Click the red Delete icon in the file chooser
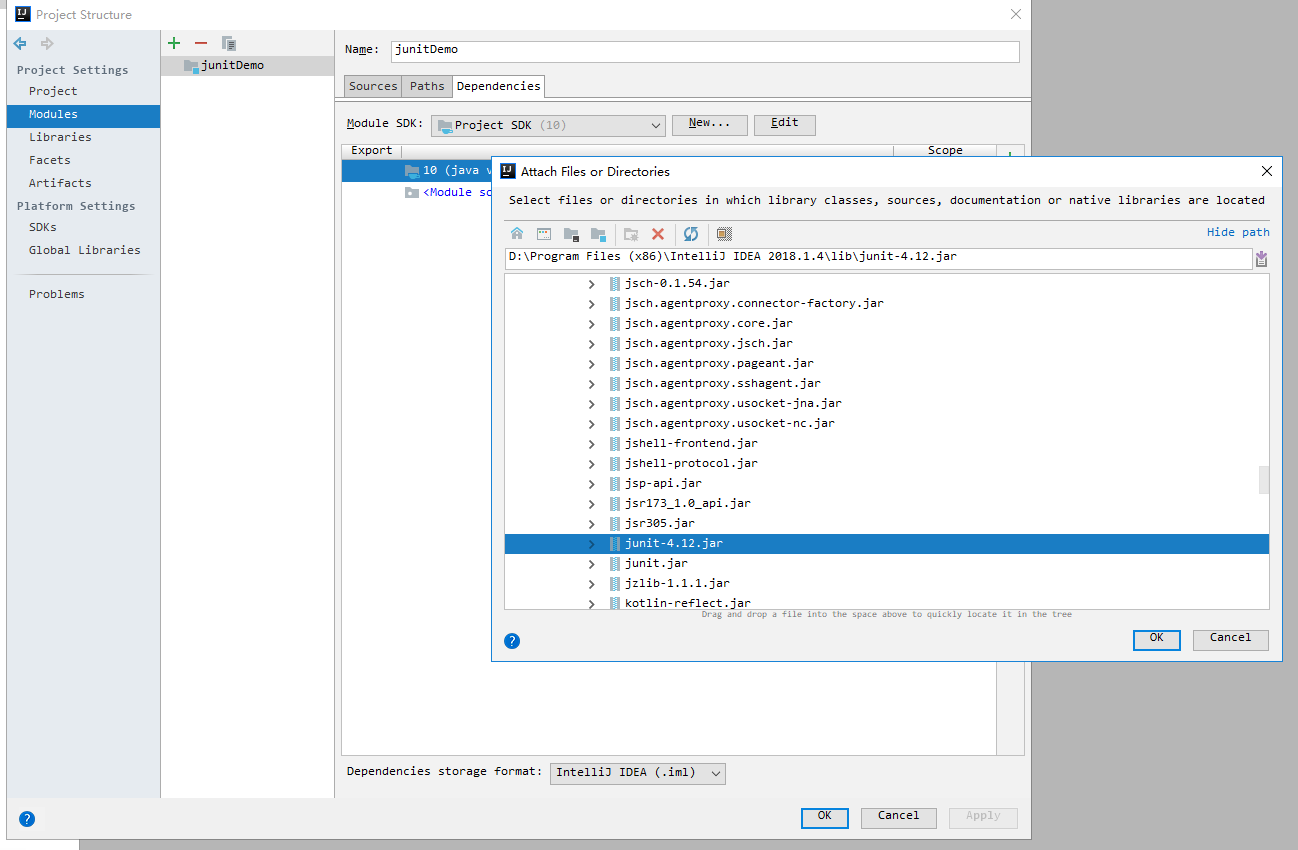Screen dimensions: 1298x850 pyautogui.click(x=658, y=234)
